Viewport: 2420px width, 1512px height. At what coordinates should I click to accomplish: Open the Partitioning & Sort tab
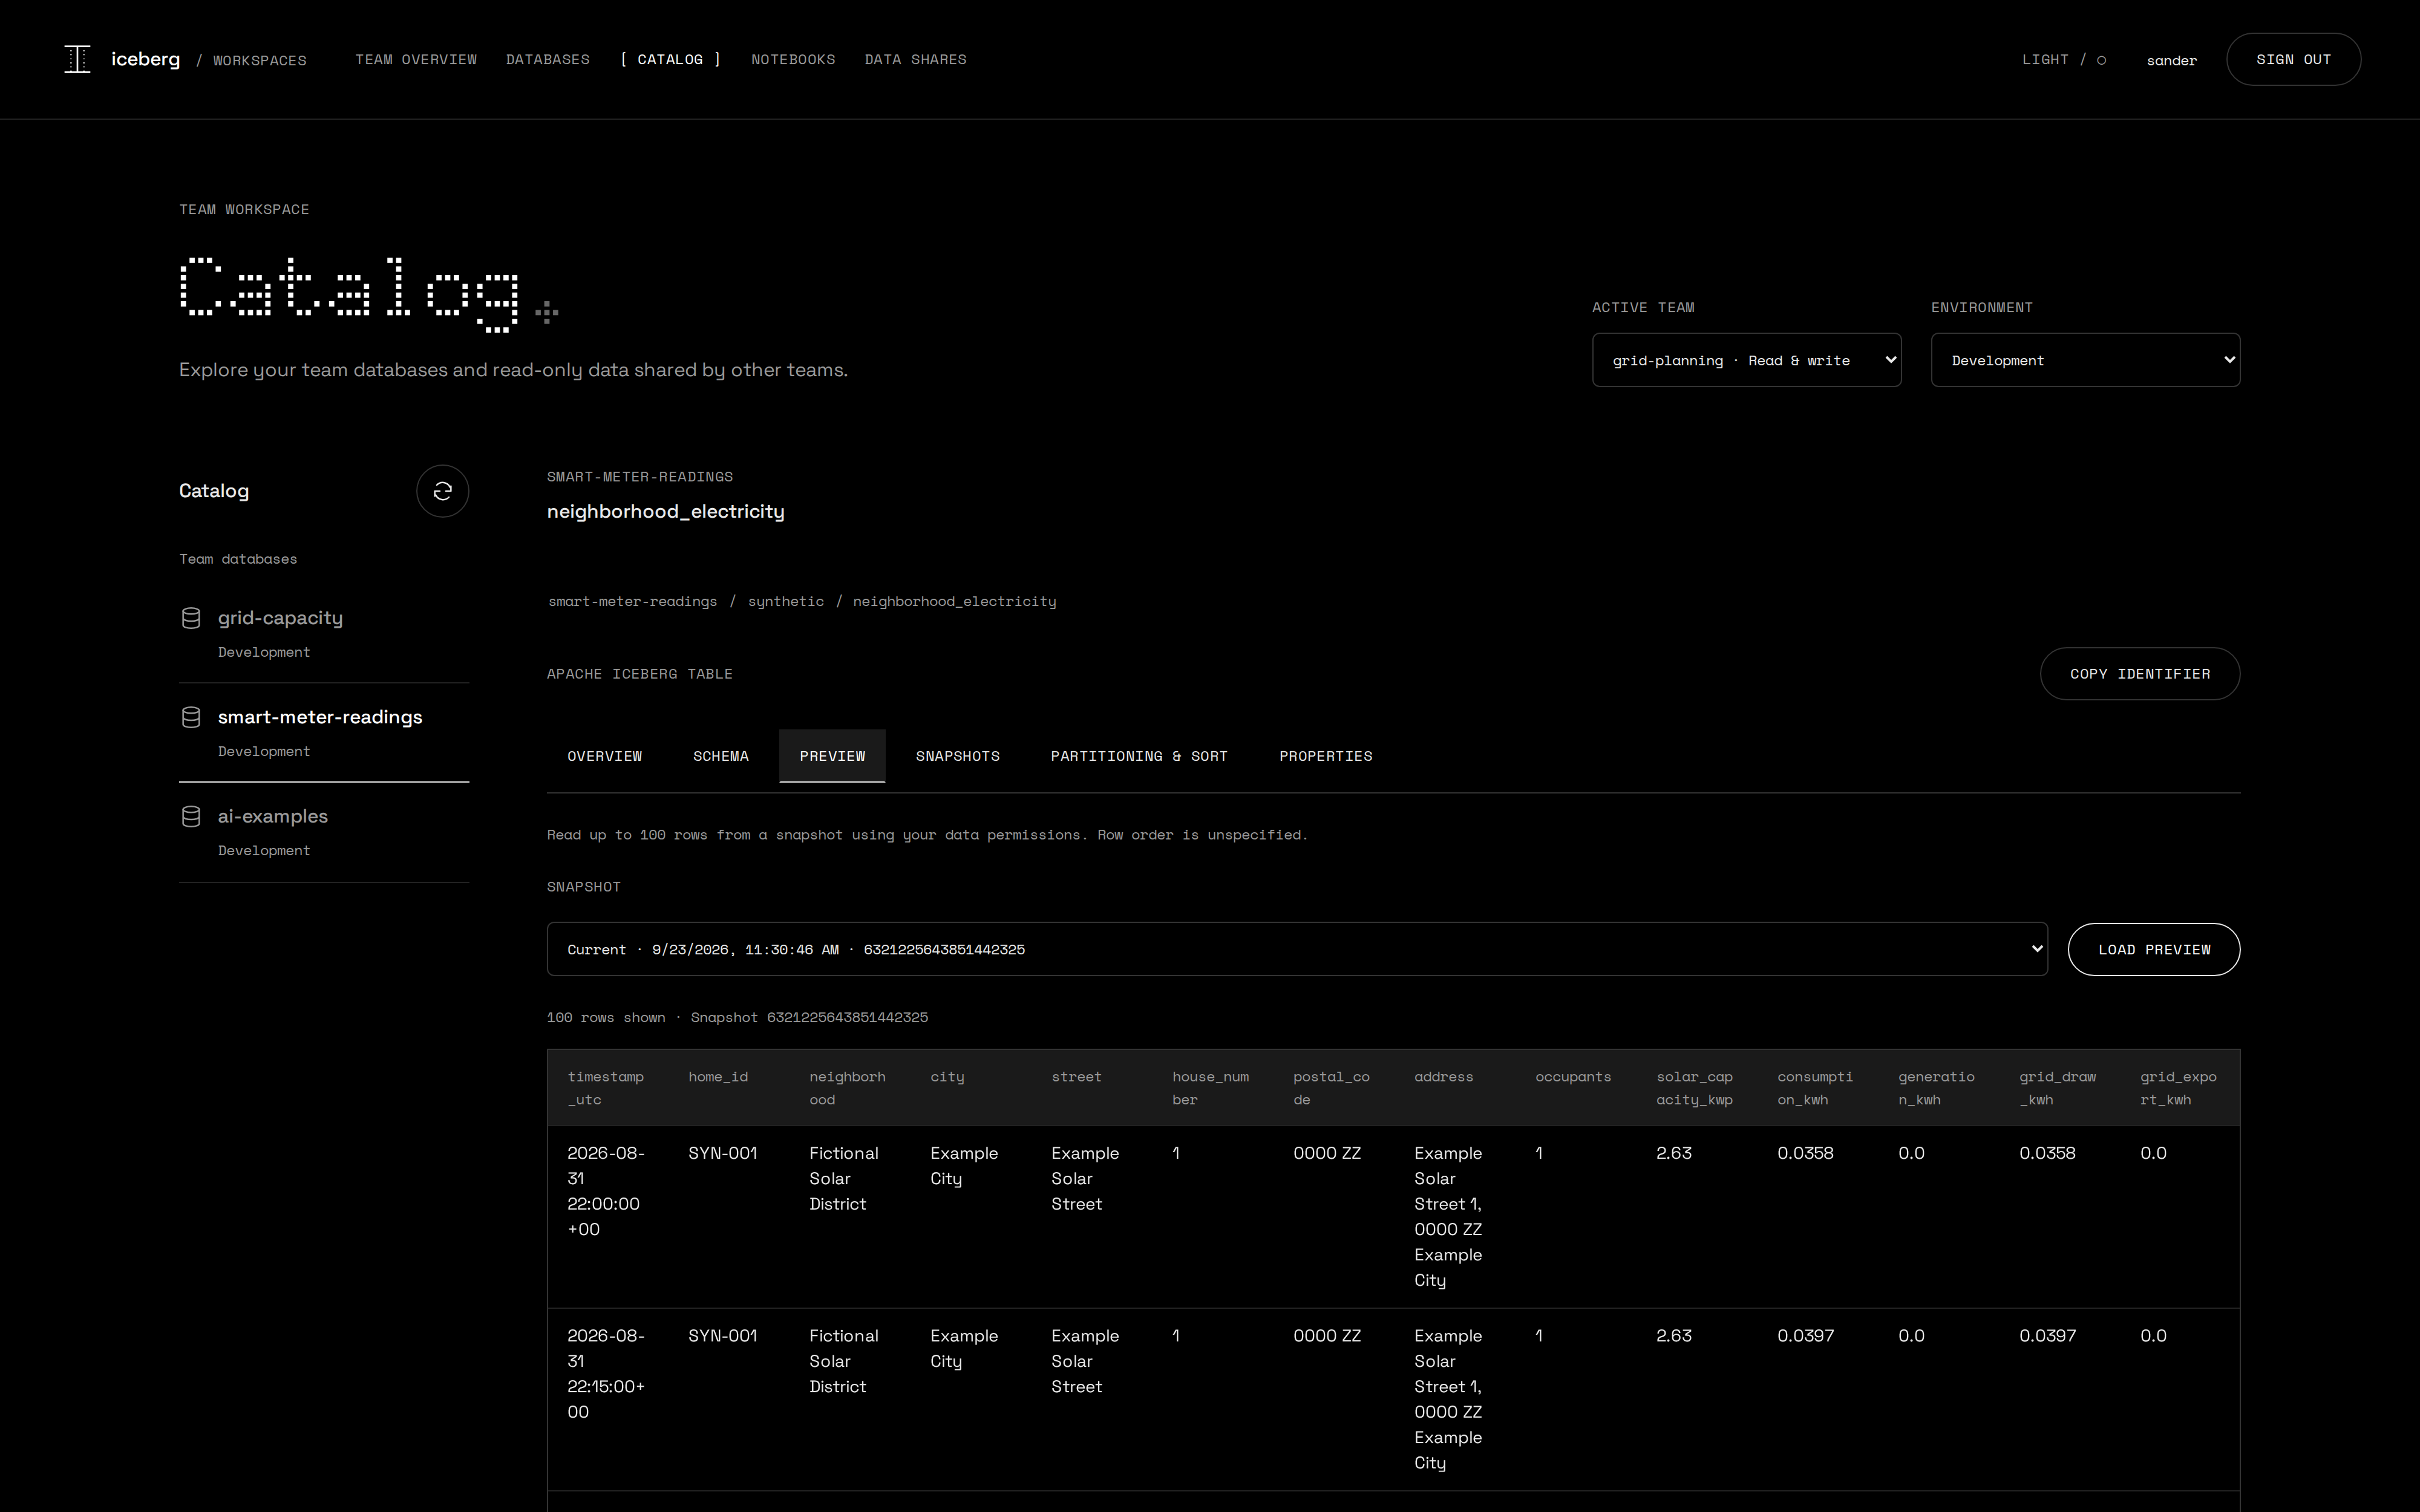click(1139, 756)
